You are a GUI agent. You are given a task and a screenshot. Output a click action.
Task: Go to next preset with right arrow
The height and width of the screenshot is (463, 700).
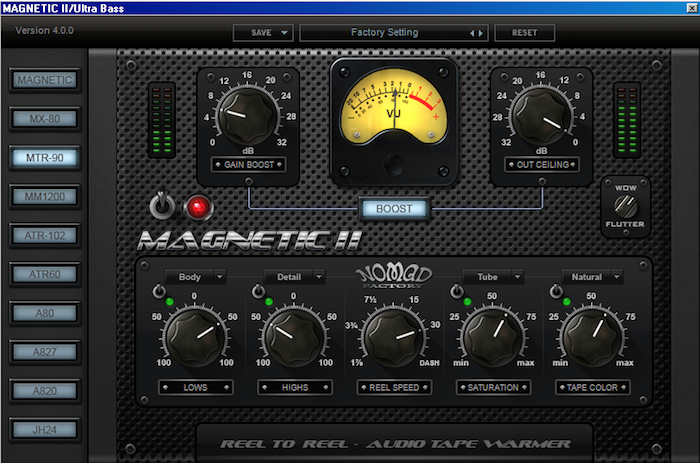[x=481, y=33]
